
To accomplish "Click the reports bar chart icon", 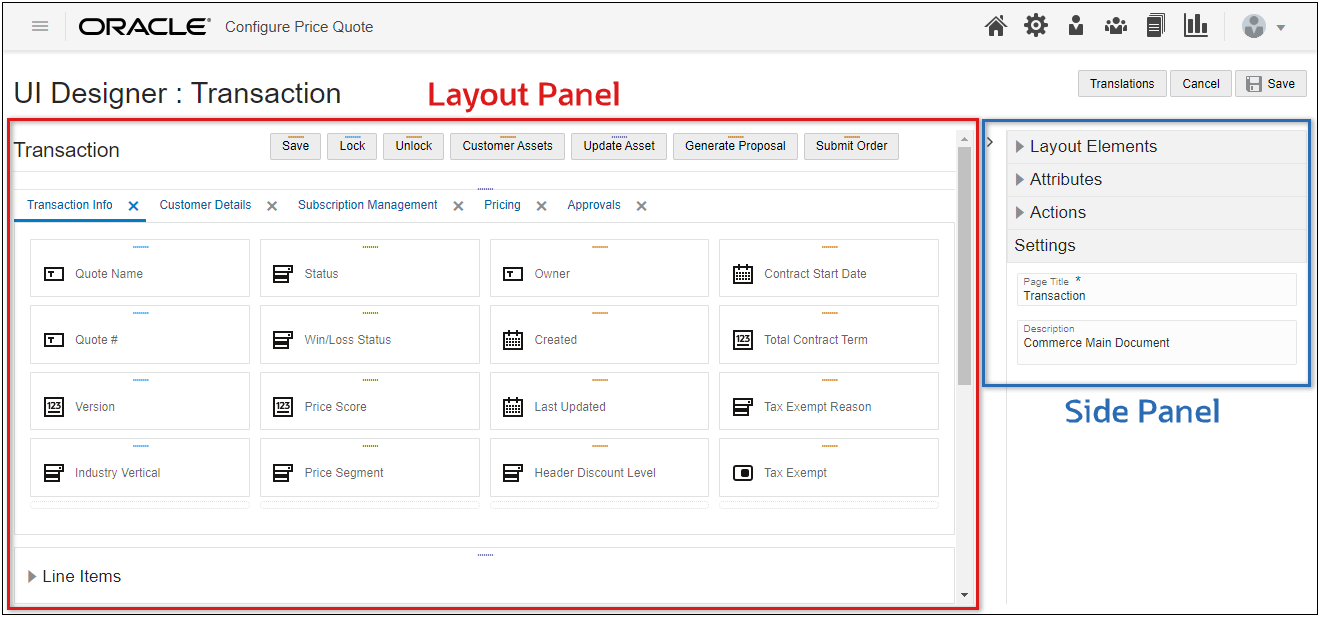I will tap(1196, 25).
